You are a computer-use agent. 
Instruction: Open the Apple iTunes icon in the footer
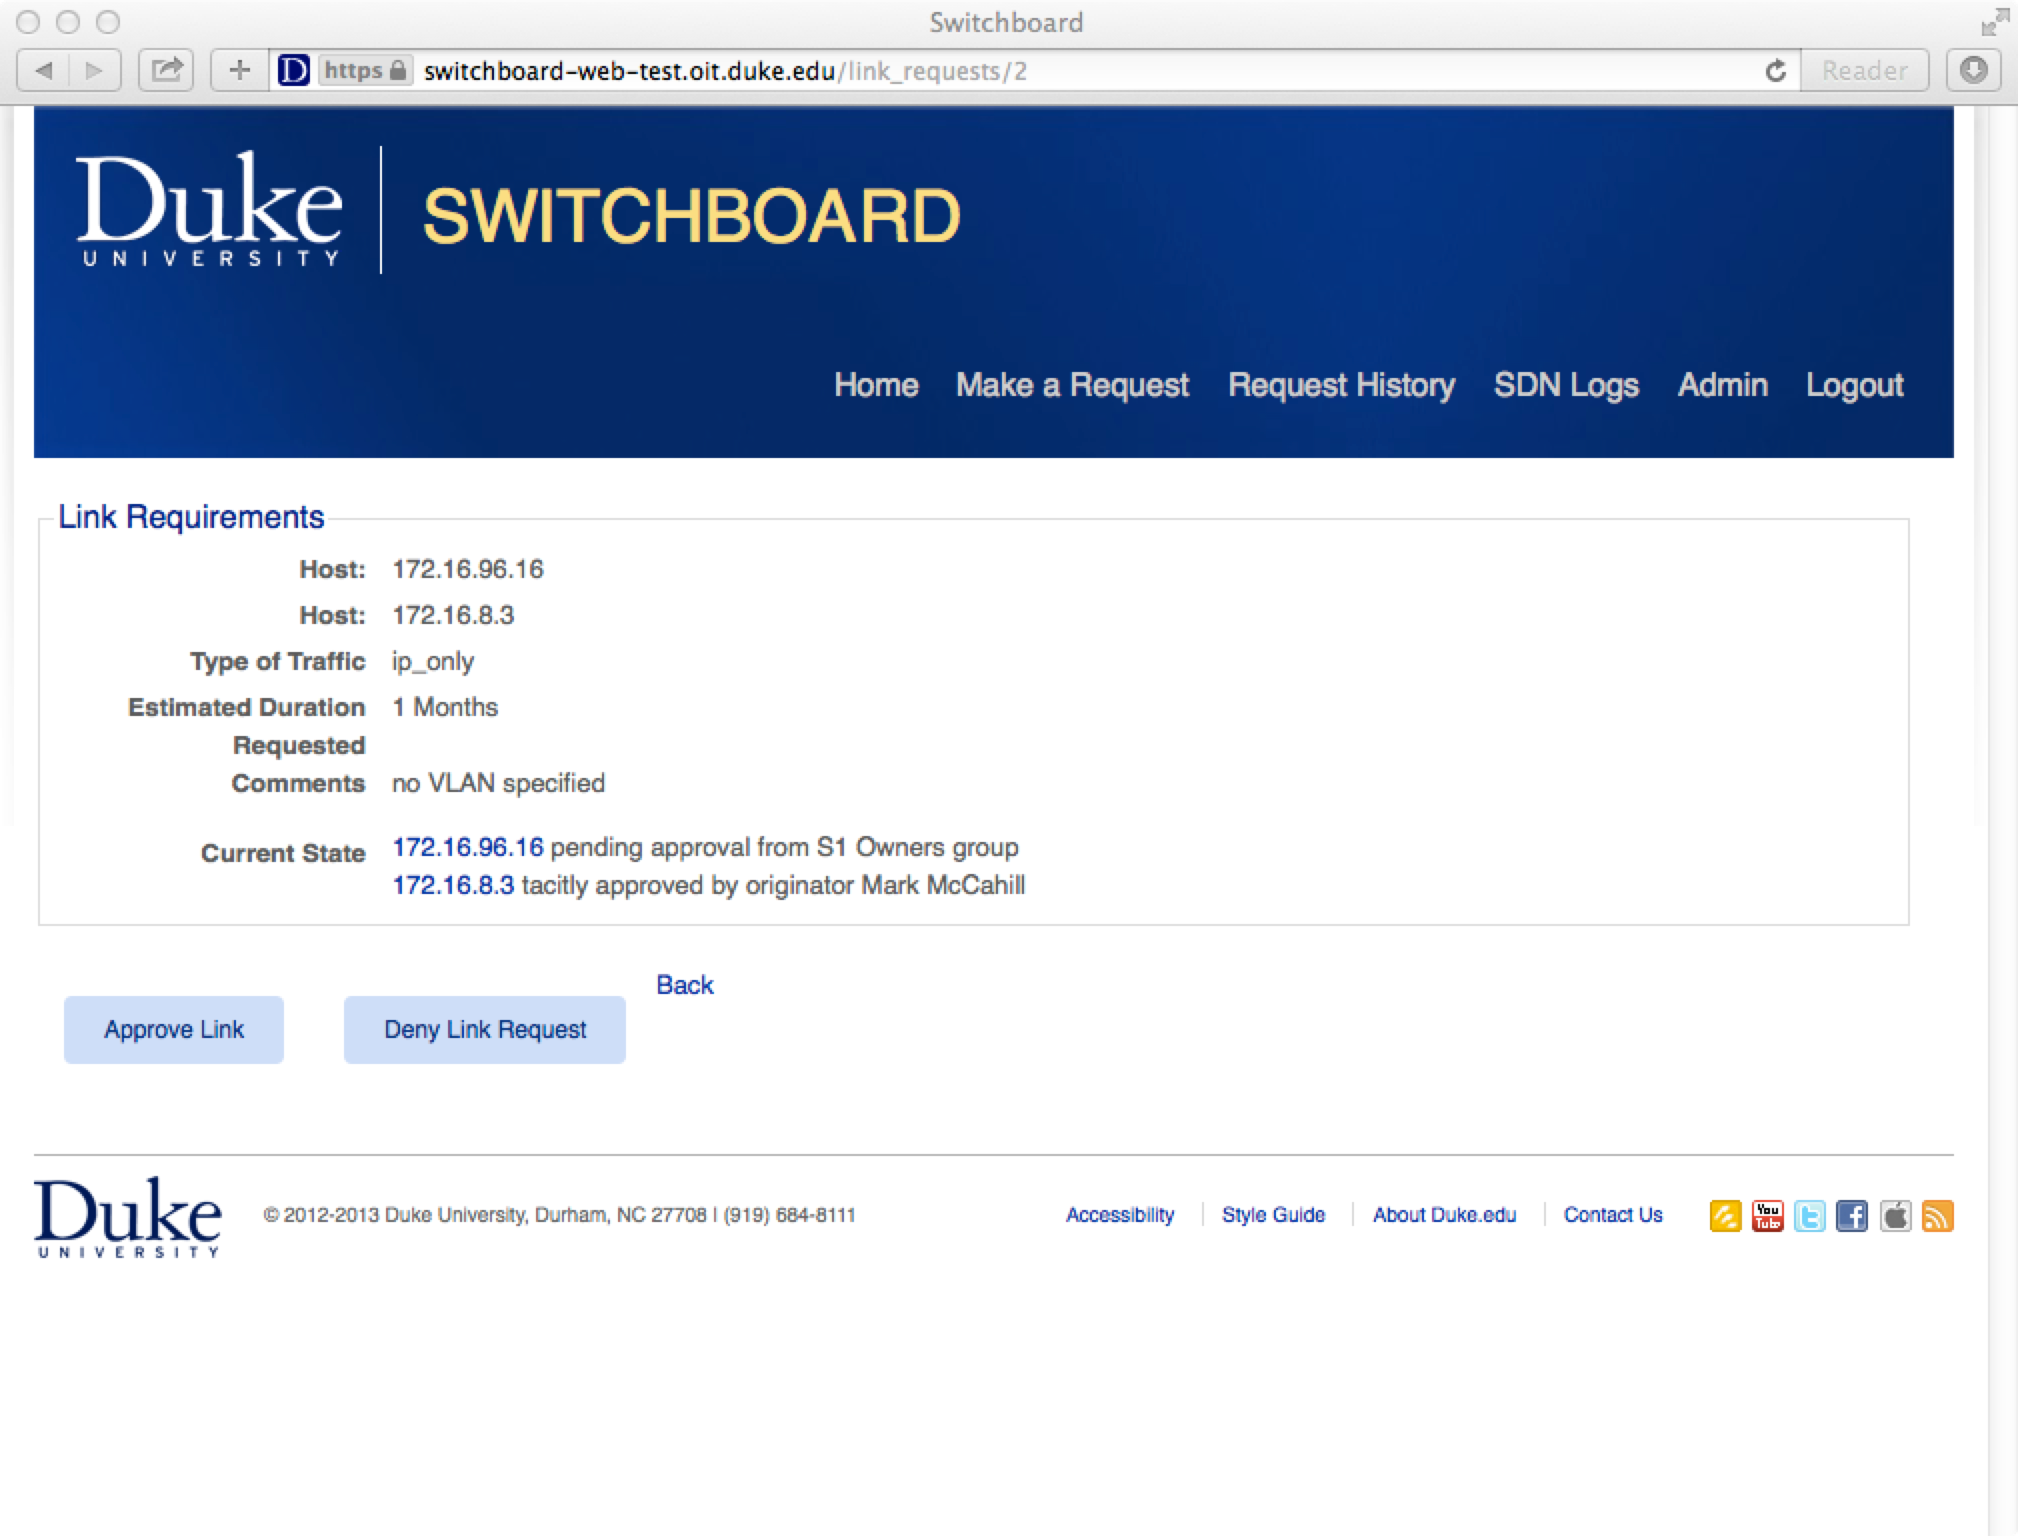point(1895,1216)
